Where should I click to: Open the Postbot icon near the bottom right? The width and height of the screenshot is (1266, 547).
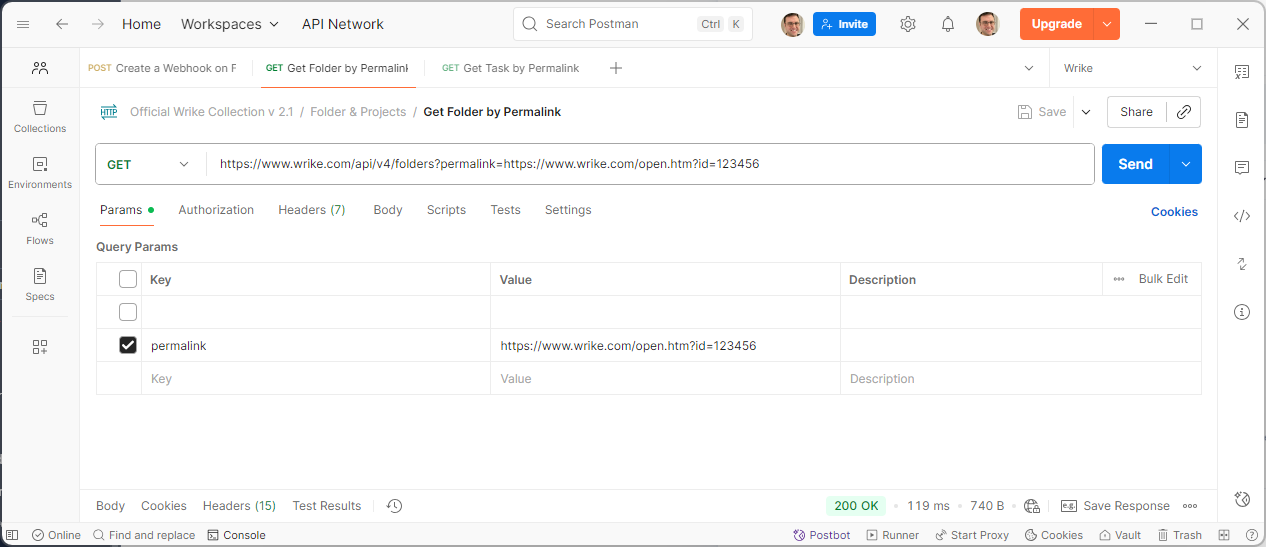coord(1242,499)
